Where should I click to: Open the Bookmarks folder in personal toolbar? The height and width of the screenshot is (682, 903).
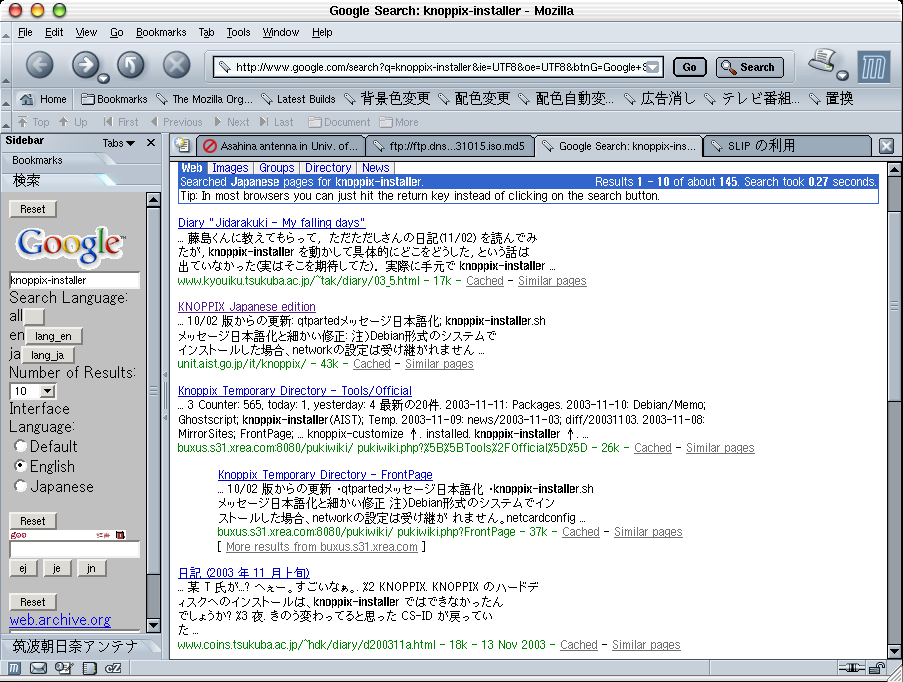(114, 99)
